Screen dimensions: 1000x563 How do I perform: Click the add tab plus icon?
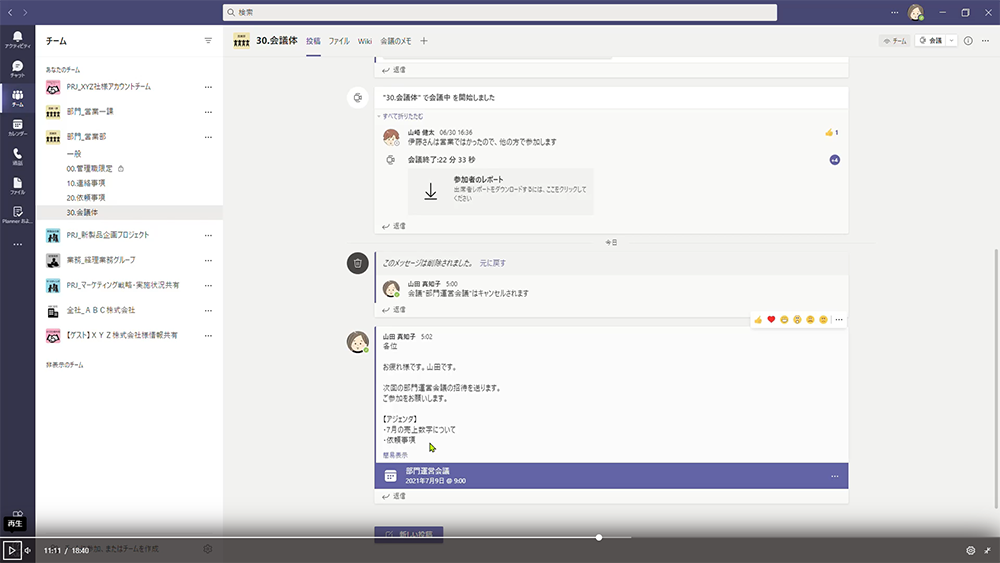424,41
